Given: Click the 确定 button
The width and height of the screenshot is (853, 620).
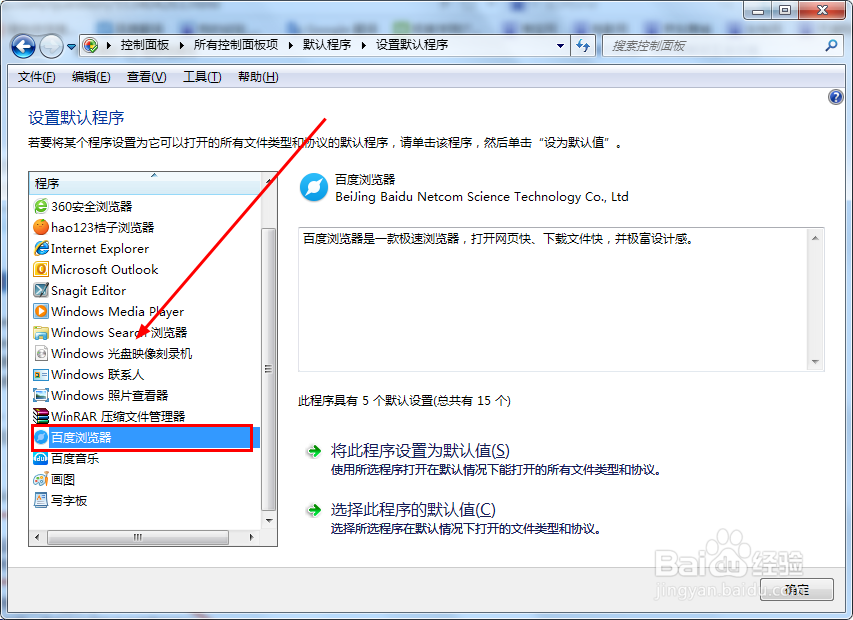Looking at the screenshot, I should coord(796,590).
